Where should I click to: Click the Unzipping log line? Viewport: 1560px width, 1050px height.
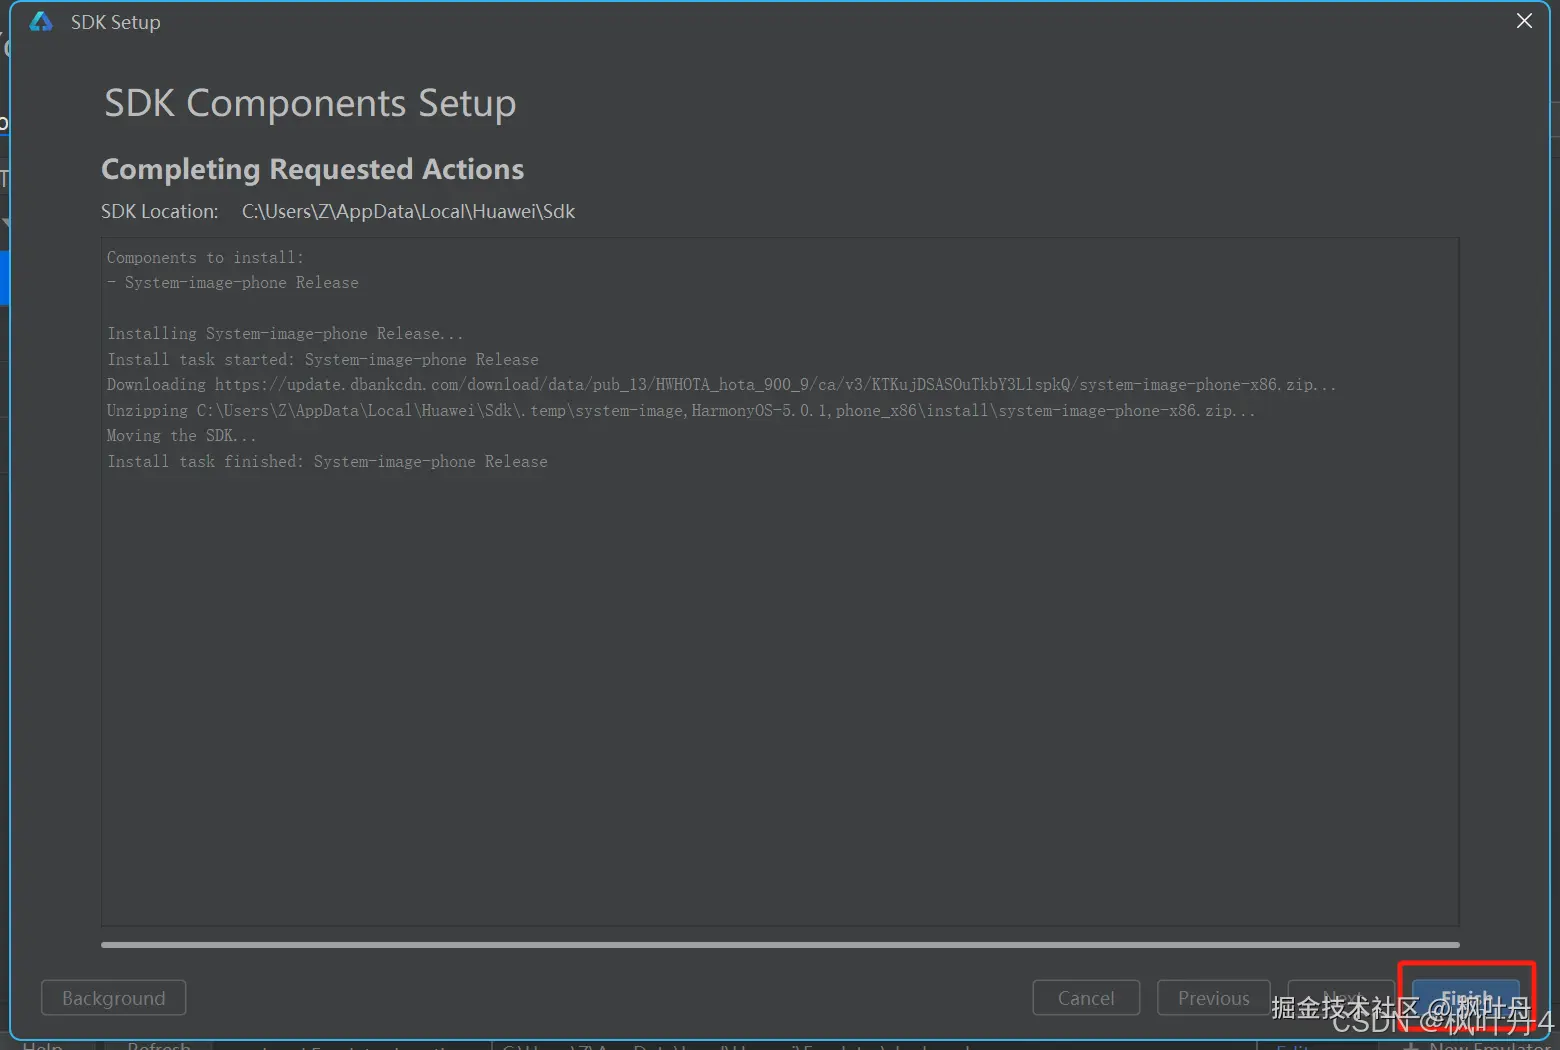(x=680, y=410)
